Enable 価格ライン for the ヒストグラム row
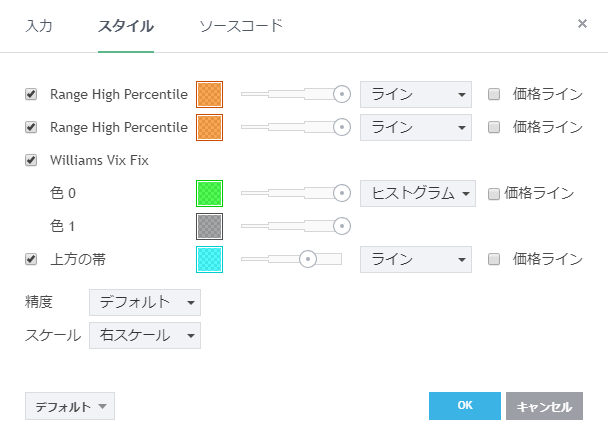 point(494,194)
